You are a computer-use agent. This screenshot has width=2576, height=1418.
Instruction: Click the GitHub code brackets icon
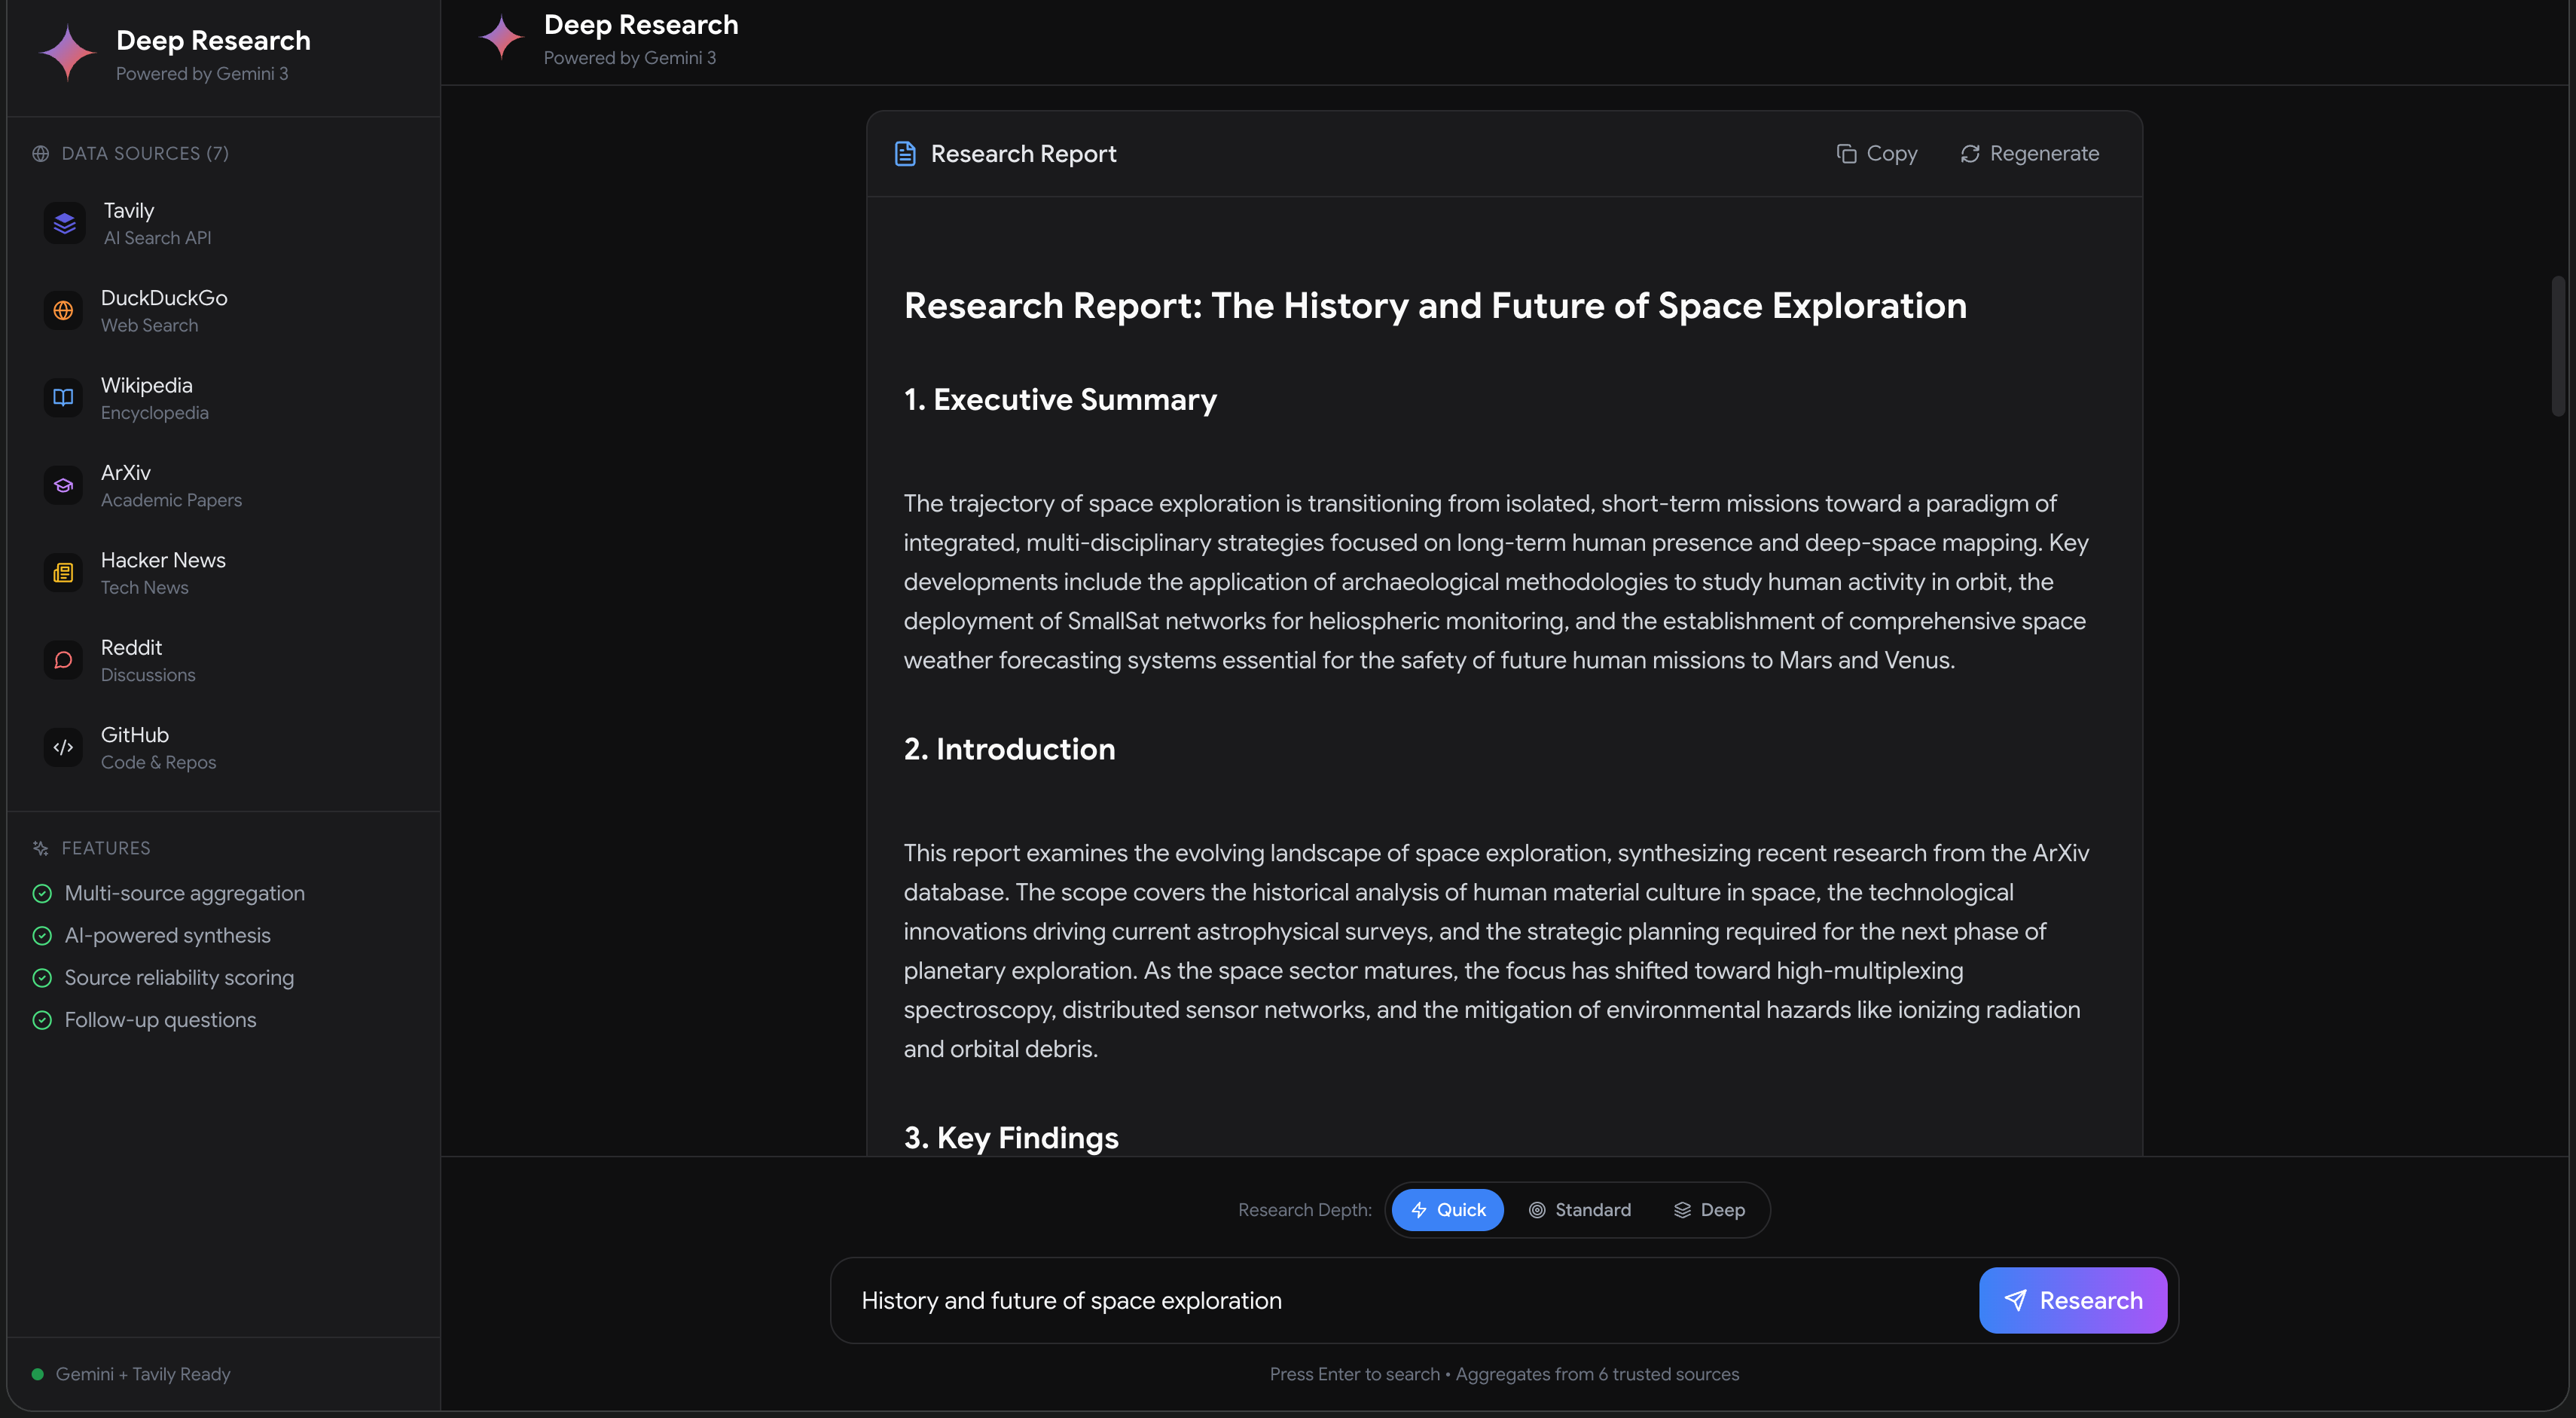click(63, 747)
